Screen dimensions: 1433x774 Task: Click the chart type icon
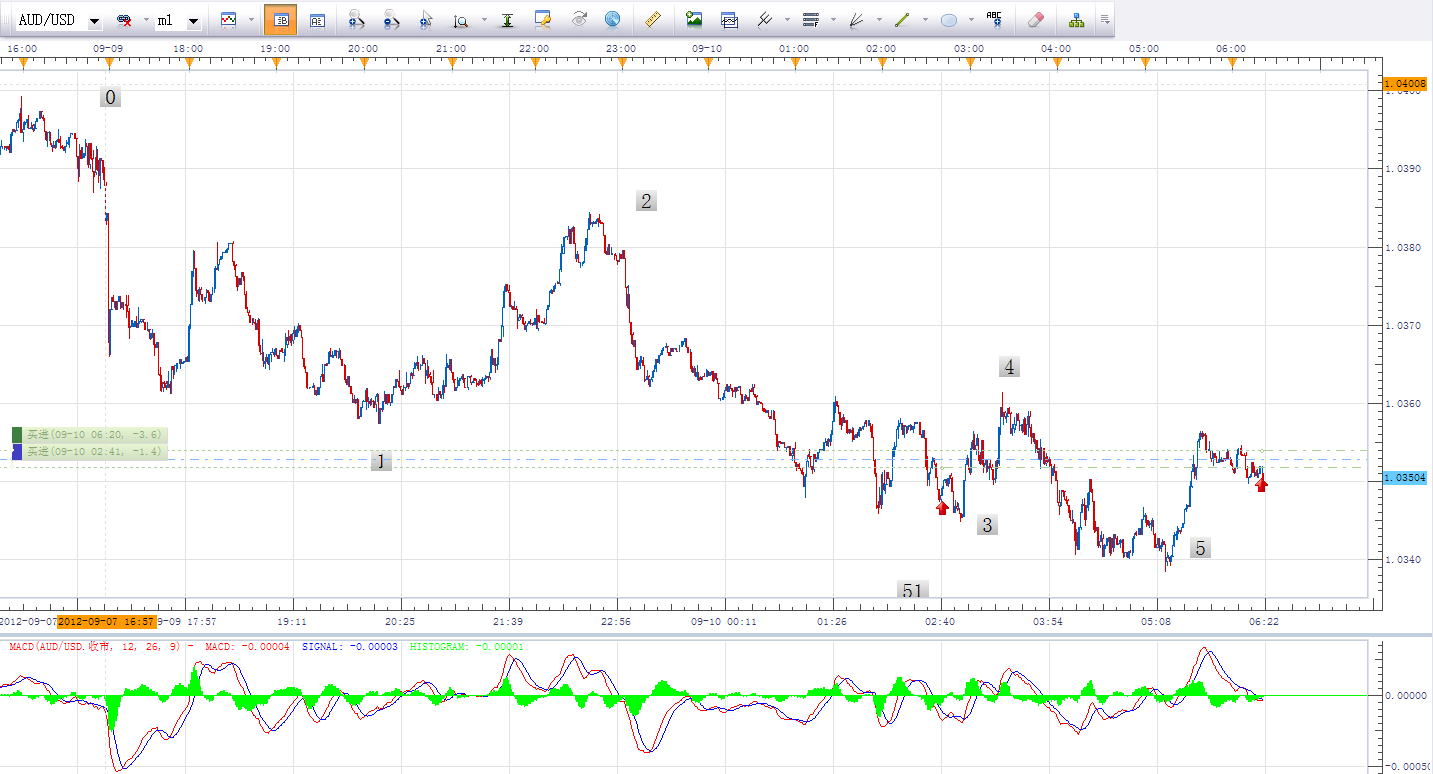point(229,20)
